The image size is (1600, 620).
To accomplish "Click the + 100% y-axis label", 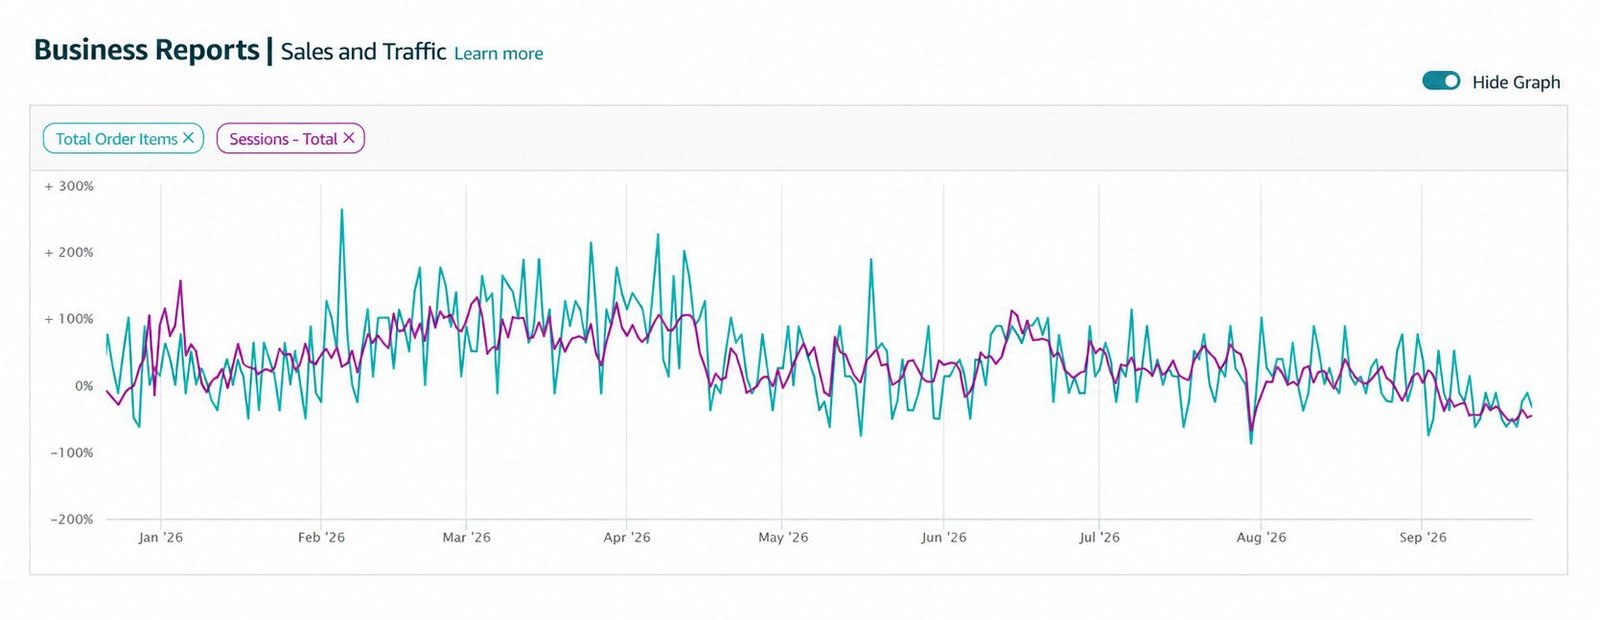I will coord(69,319).
